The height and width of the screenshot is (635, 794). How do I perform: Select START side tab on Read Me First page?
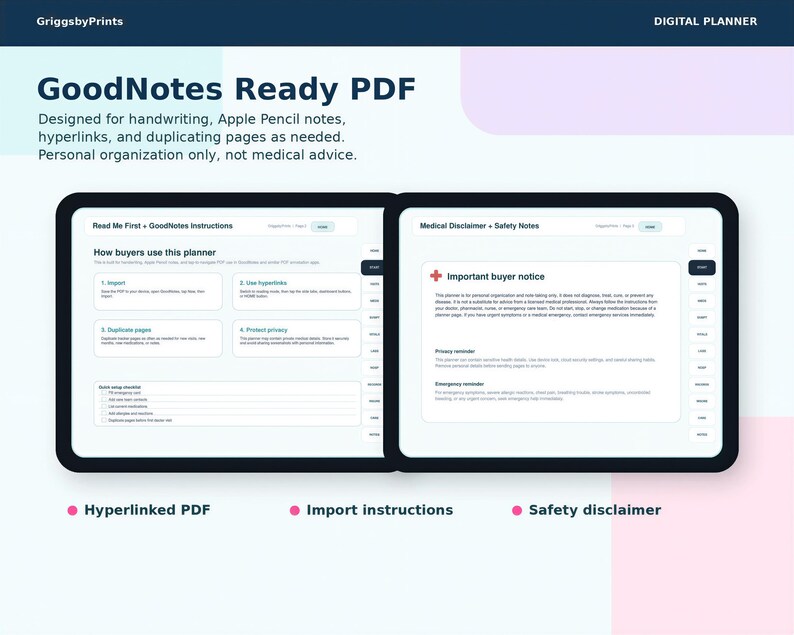(x=374, y=267)
